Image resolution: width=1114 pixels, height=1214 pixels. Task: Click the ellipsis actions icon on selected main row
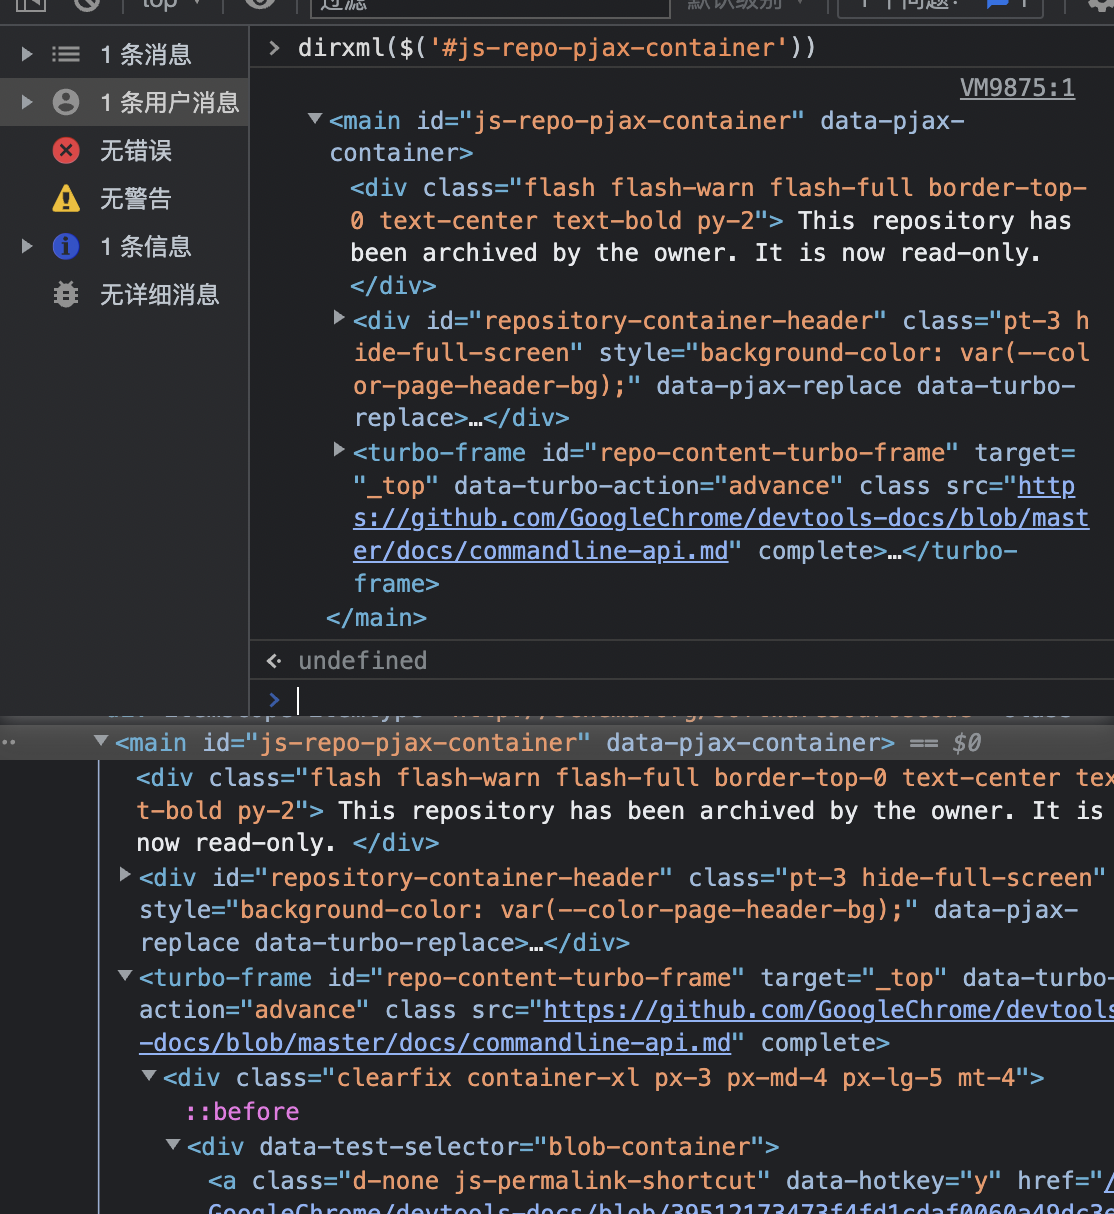[x=9, y=743]
